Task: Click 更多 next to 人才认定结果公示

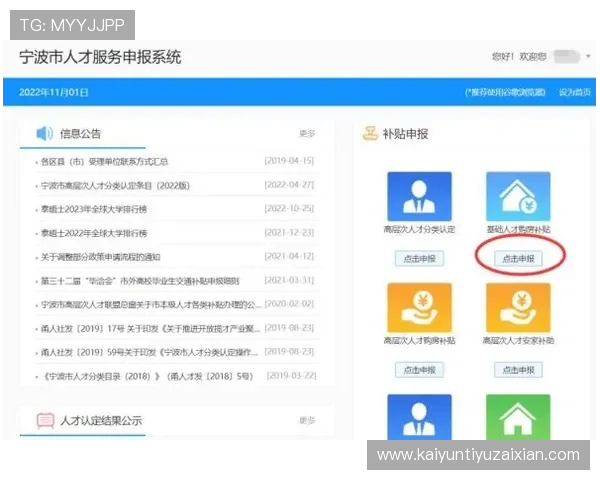Action: tap(307, 420)
